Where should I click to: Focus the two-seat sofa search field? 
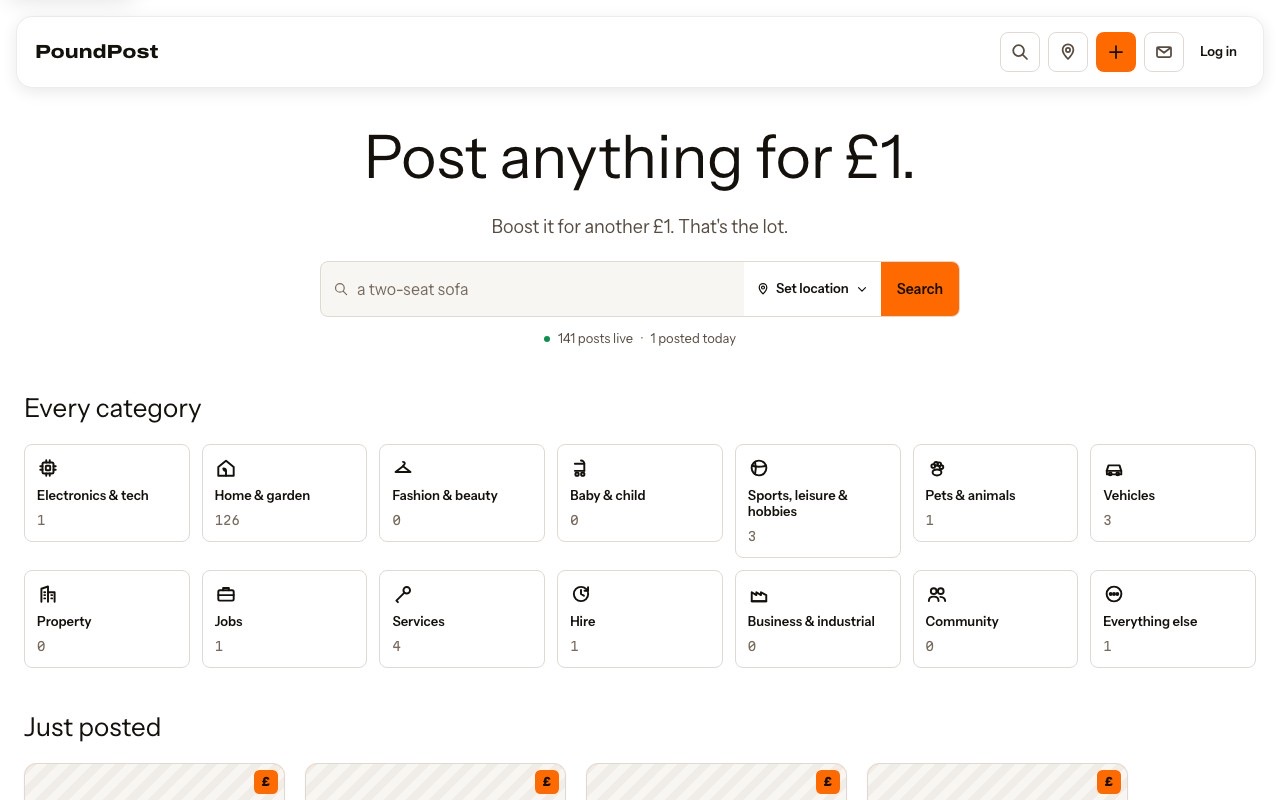click(532, 289)
